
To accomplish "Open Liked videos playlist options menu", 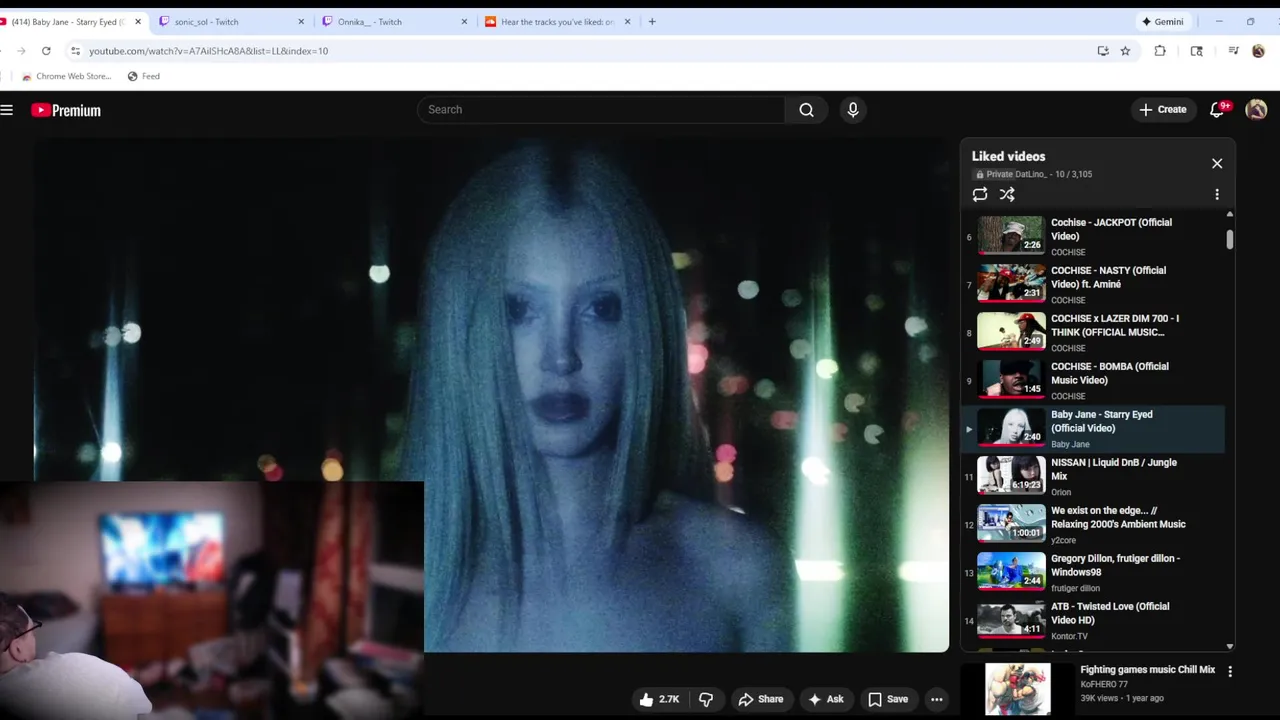I will click(x=1217, y=195).
